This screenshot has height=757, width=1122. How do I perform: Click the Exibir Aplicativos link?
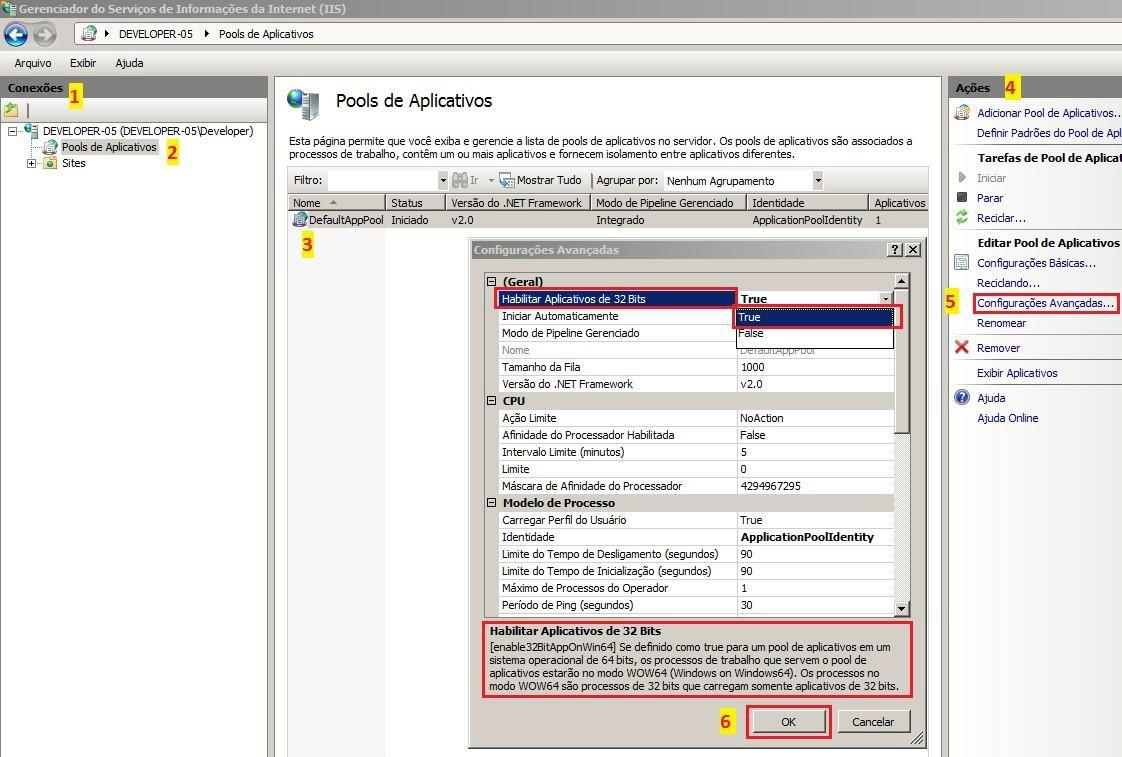pos(1017,373)
